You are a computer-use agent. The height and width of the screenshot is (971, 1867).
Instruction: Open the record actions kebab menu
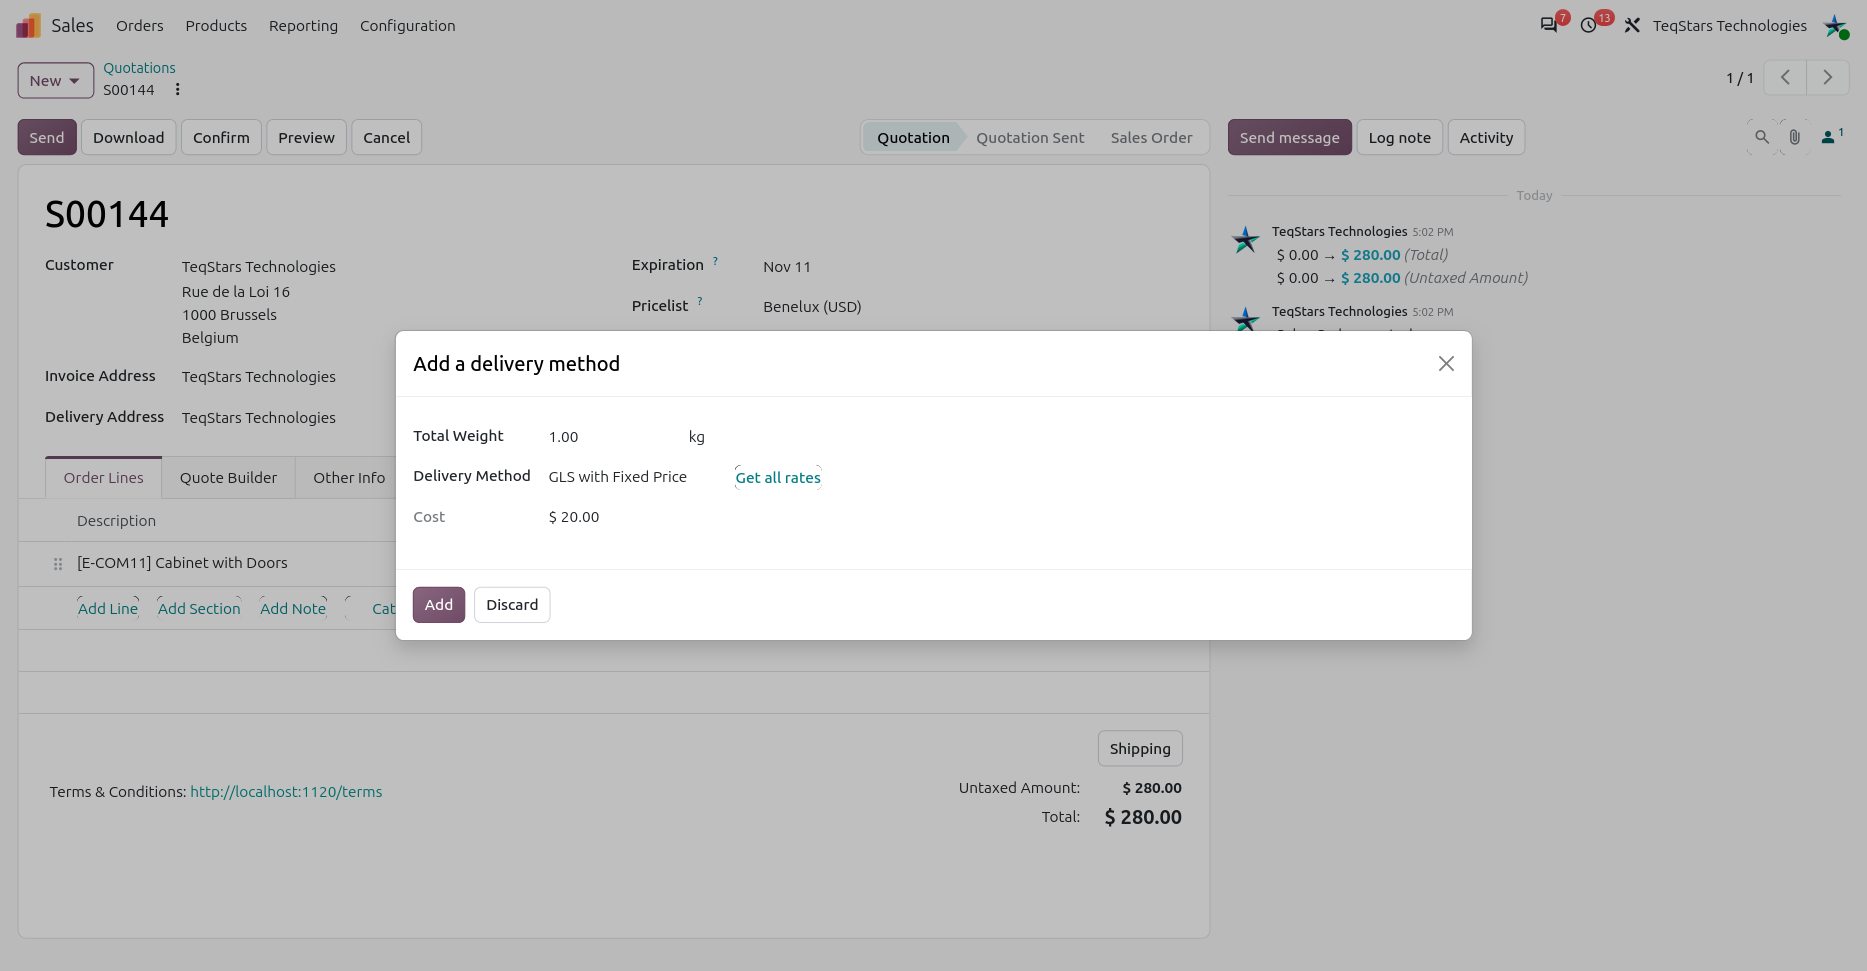tap(177, 90)
